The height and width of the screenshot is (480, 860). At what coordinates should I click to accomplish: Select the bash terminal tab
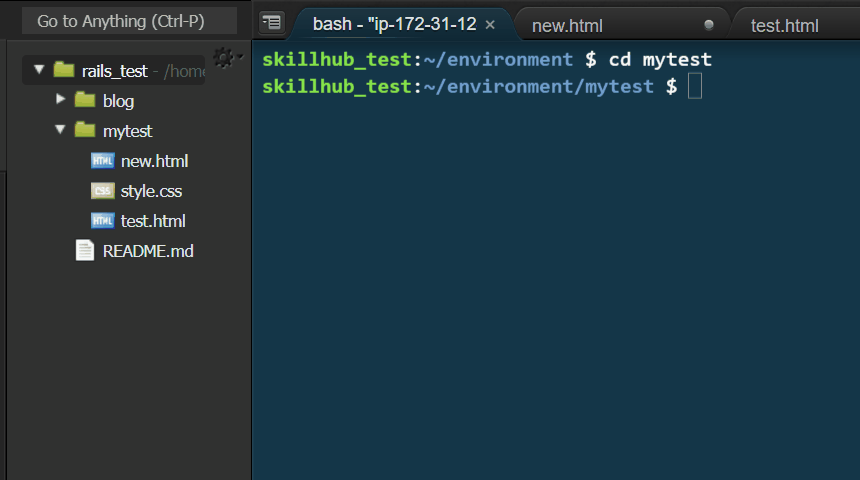coord(394,24)
